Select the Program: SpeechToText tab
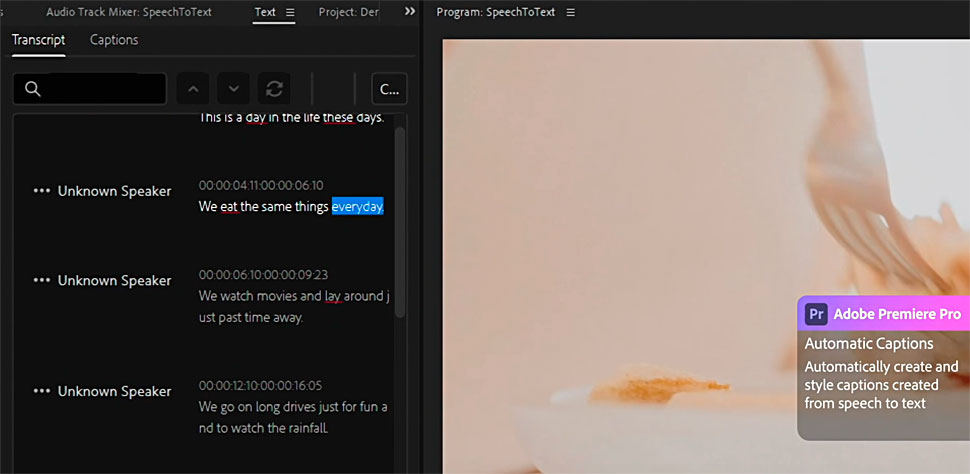970x474 pixels. click(496, 12)
